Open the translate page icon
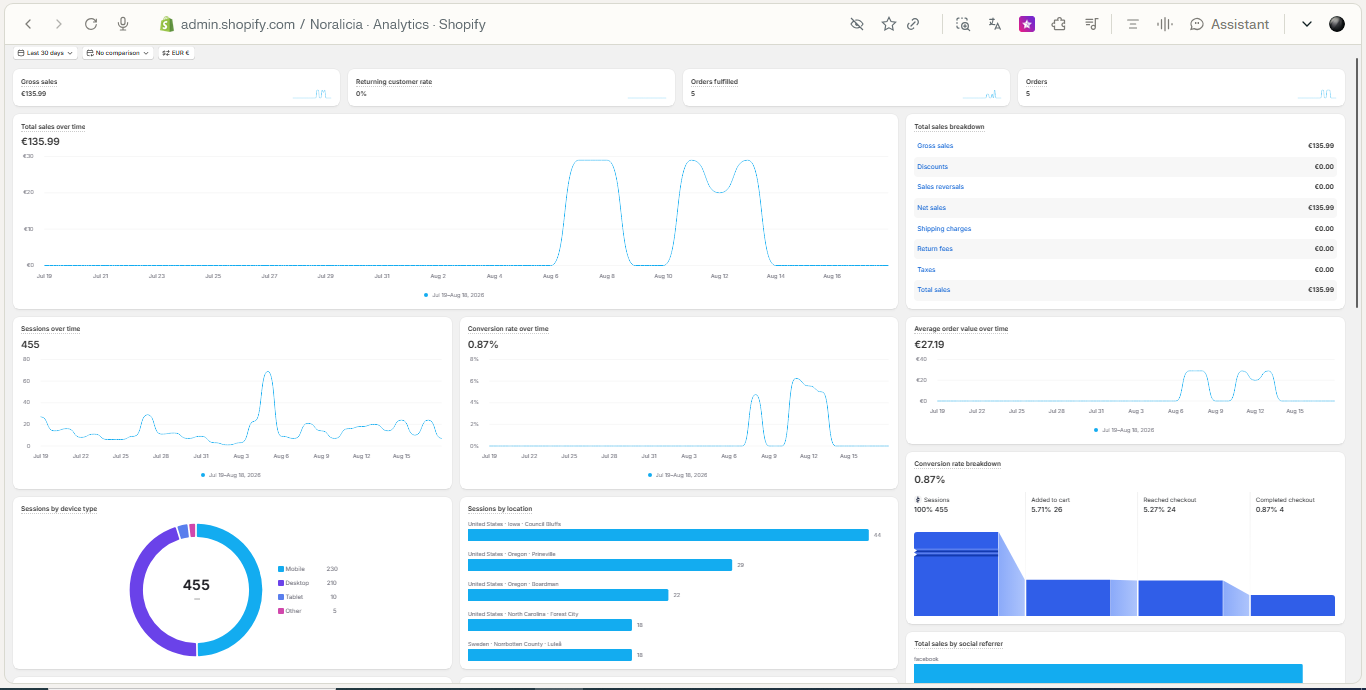The height and width of the screenshot is (690, 1366). (994, 24)
